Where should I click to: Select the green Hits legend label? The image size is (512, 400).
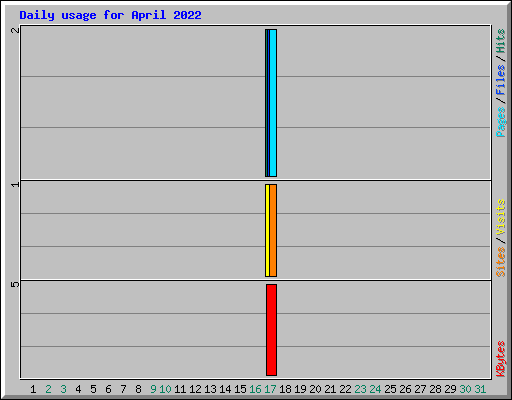pos(501,41)
